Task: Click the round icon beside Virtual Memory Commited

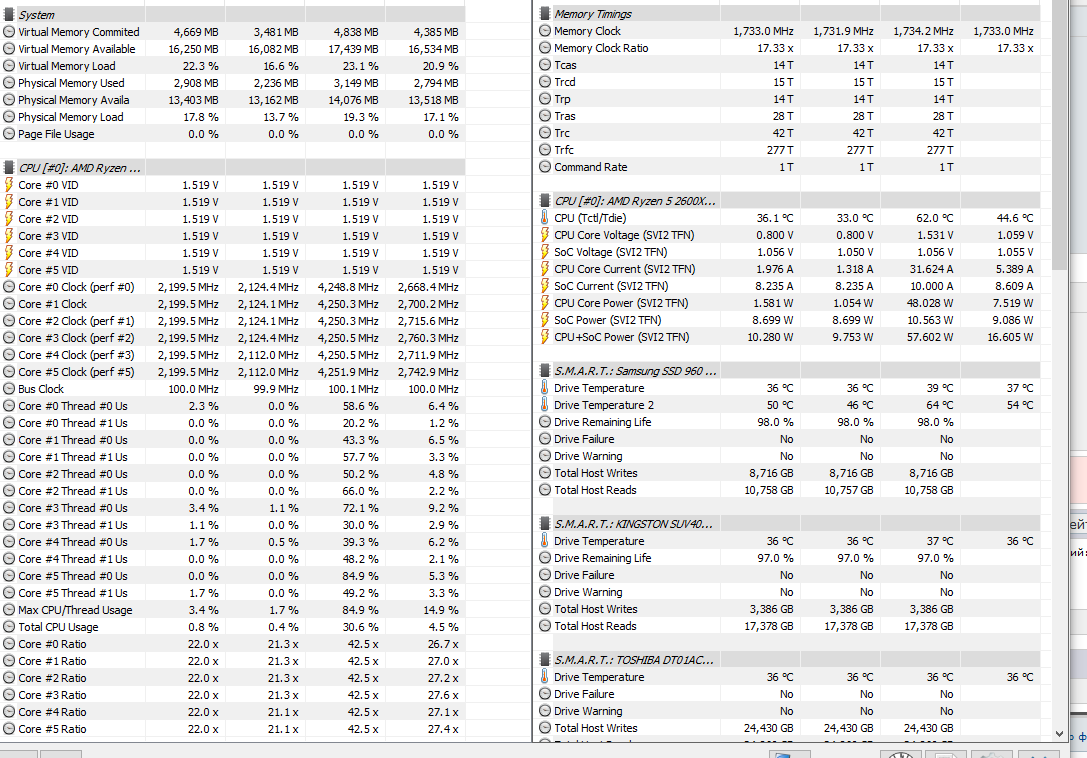Action: point(9,32)
